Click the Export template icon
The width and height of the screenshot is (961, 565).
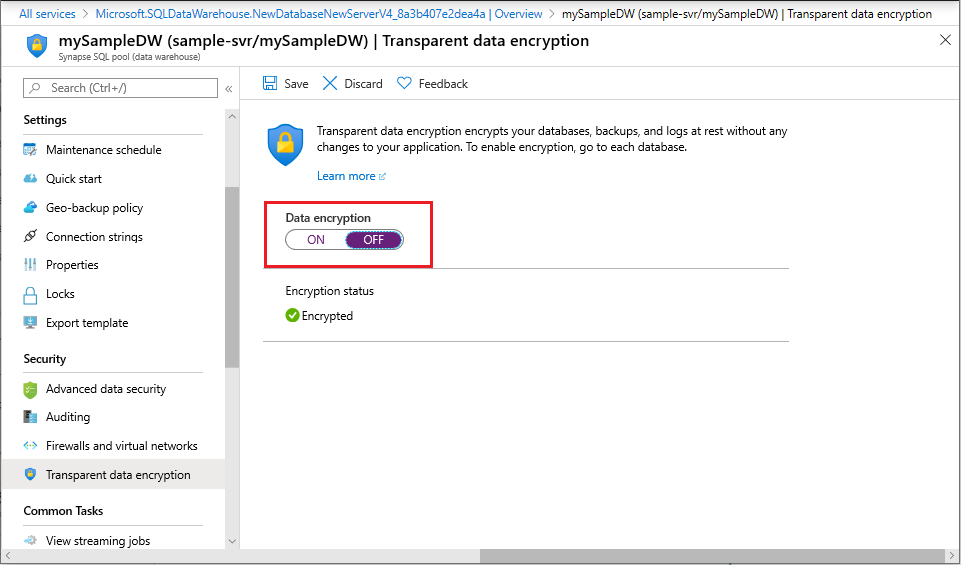coord(30,322)
